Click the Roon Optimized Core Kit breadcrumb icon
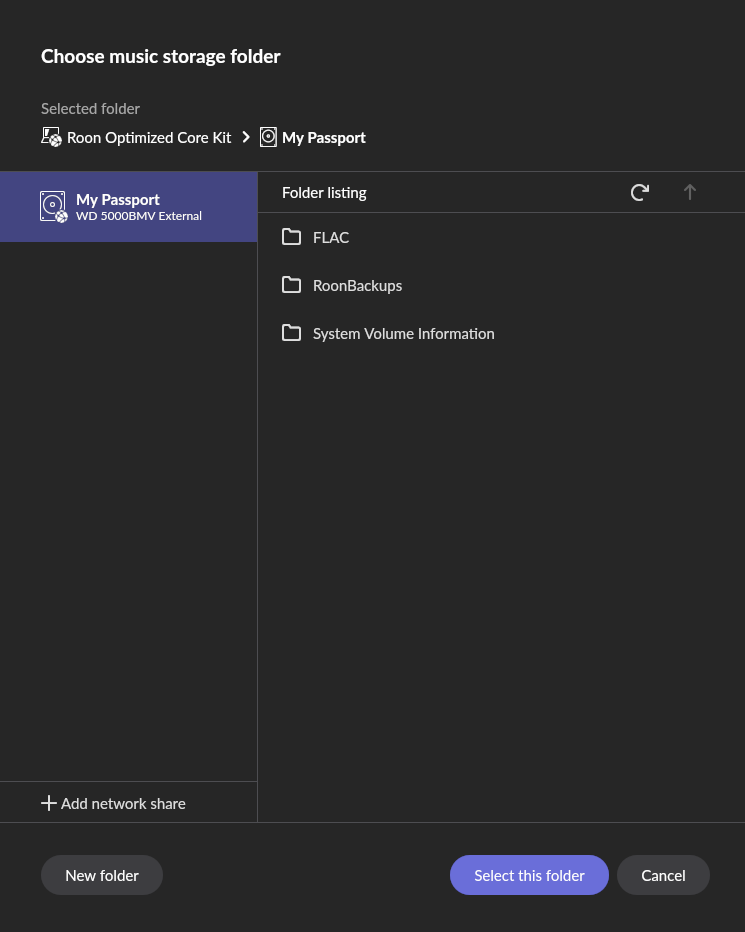 (x=51, y=137)
